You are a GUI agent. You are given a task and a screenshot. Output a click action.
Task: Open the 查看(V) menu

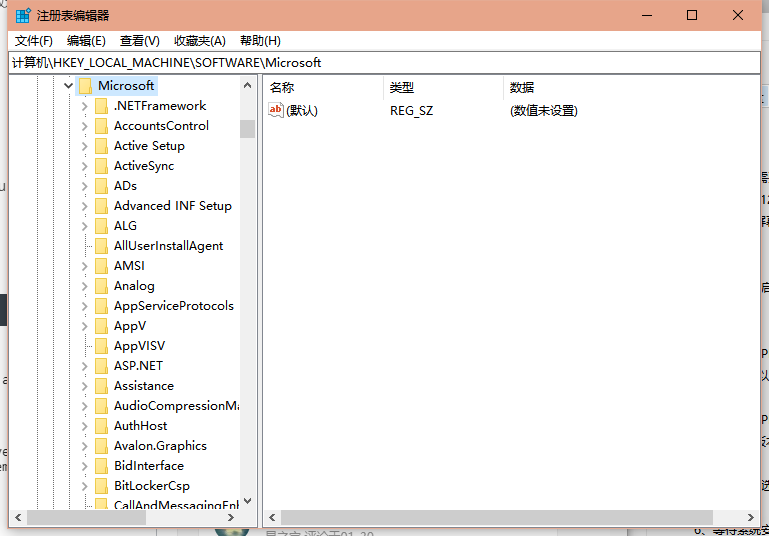coord(140,41)
